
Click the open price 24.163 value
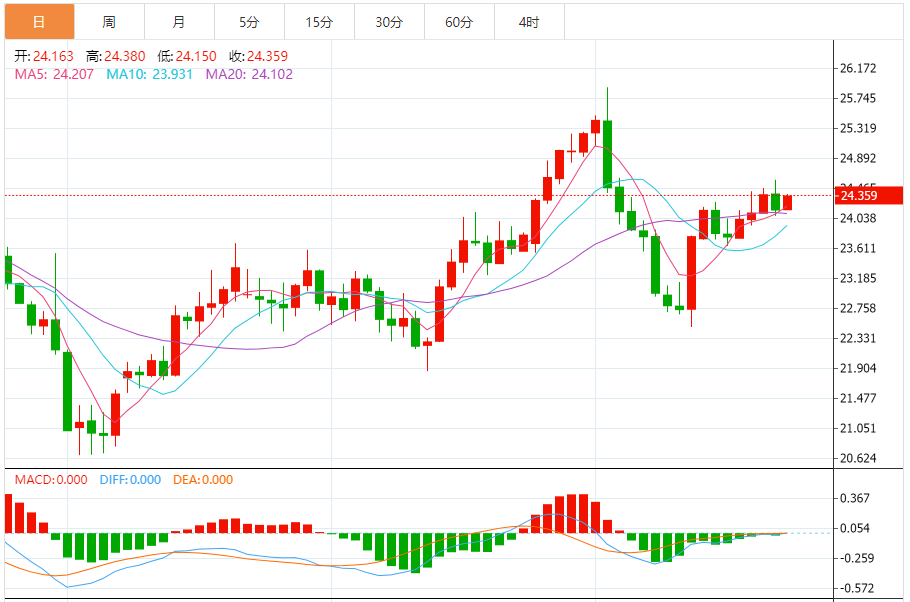pos(53,56)
